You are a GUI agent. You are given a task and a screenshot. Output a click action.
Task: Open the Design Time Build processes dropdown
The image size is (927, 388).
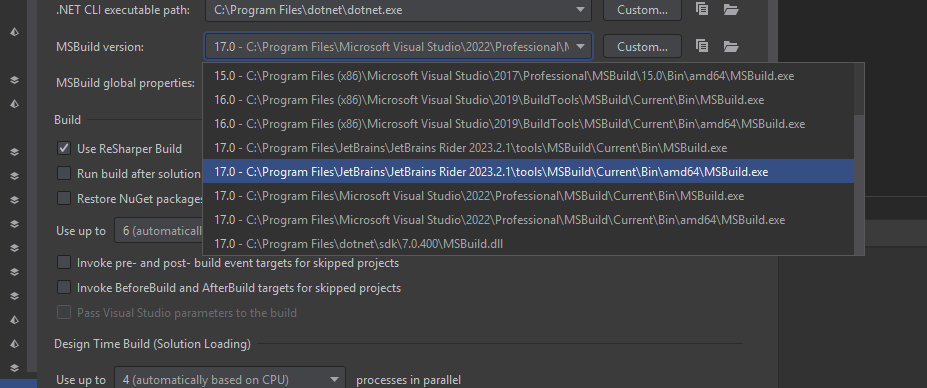(335, 379)
